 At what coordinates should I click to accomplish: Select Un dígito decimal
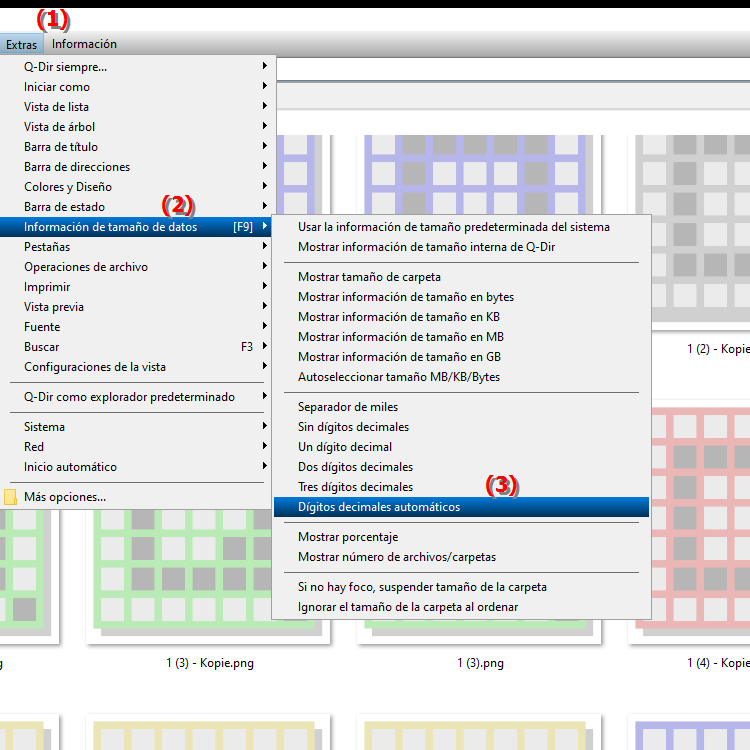[462, 447]
